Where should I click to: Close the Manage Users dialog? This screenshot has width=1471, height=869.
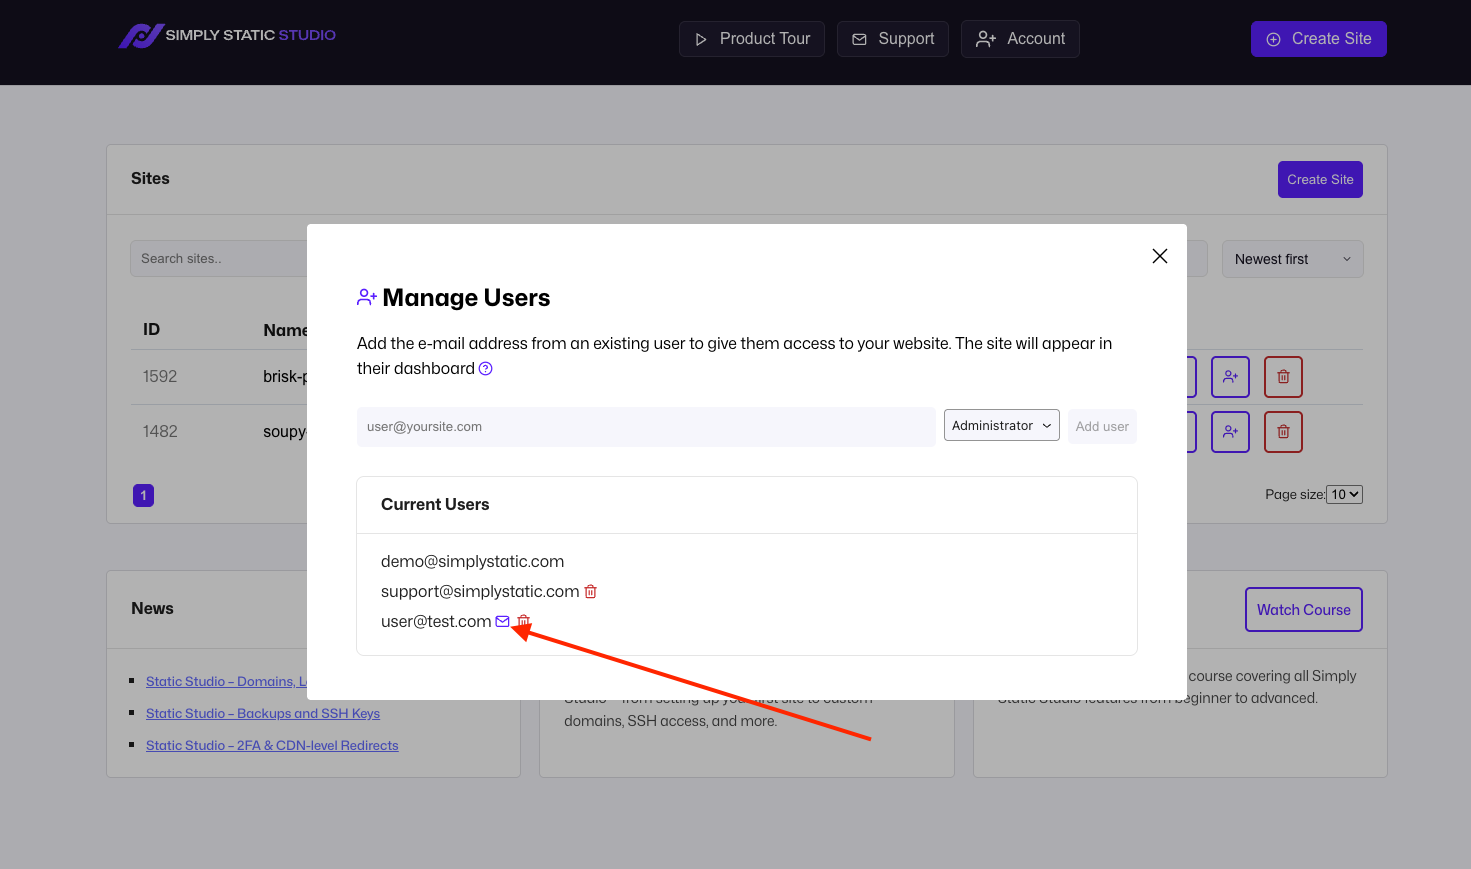click(x=1160, y=256)
